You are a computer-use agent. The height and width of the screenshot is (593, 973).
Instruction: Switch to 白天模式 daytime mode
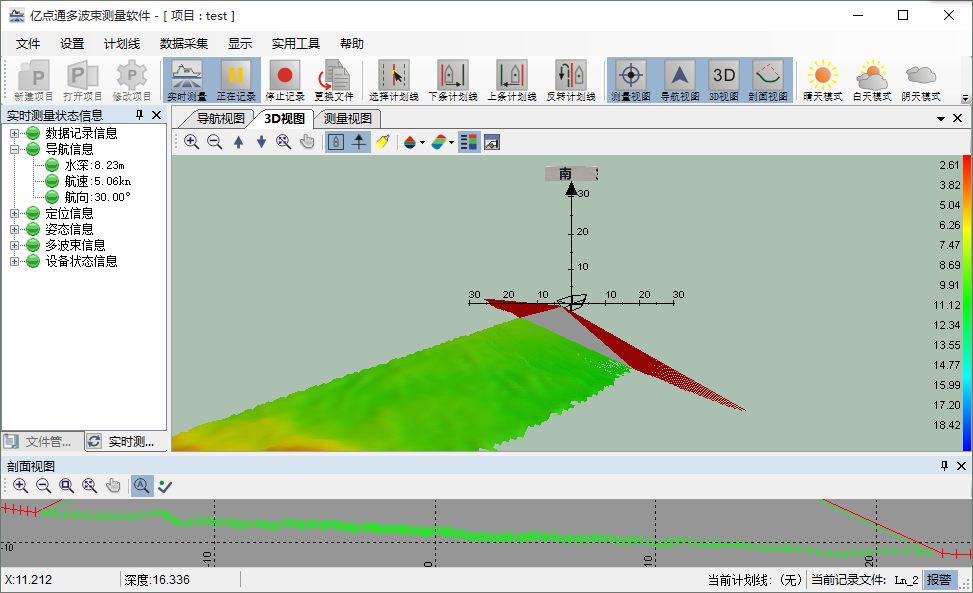872,81
